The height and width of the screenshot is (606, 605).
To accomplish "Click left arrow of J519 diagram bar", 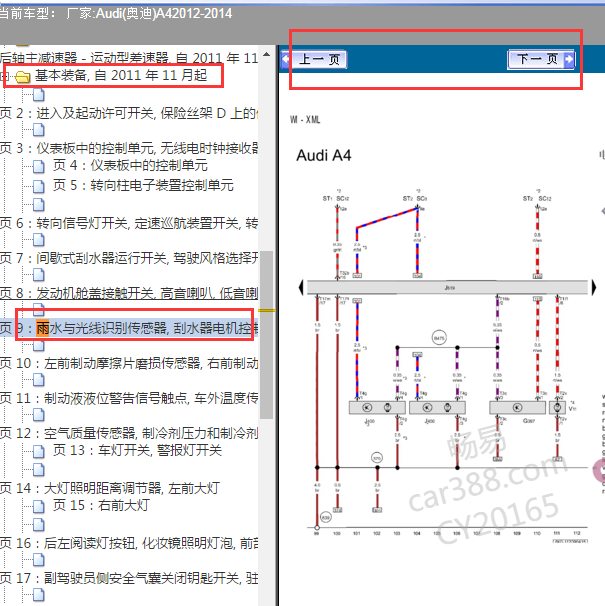I will (x=301, y=288).
